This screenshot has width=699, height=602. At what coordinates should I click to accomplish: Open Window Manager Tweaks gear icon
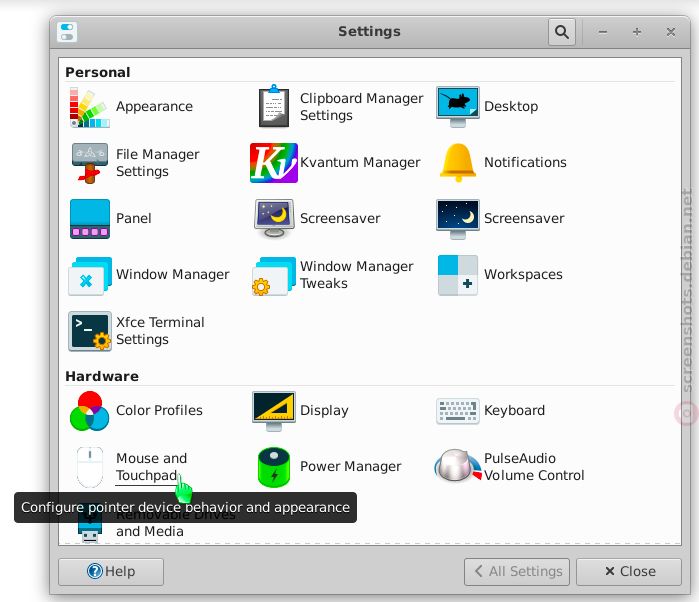274,275
